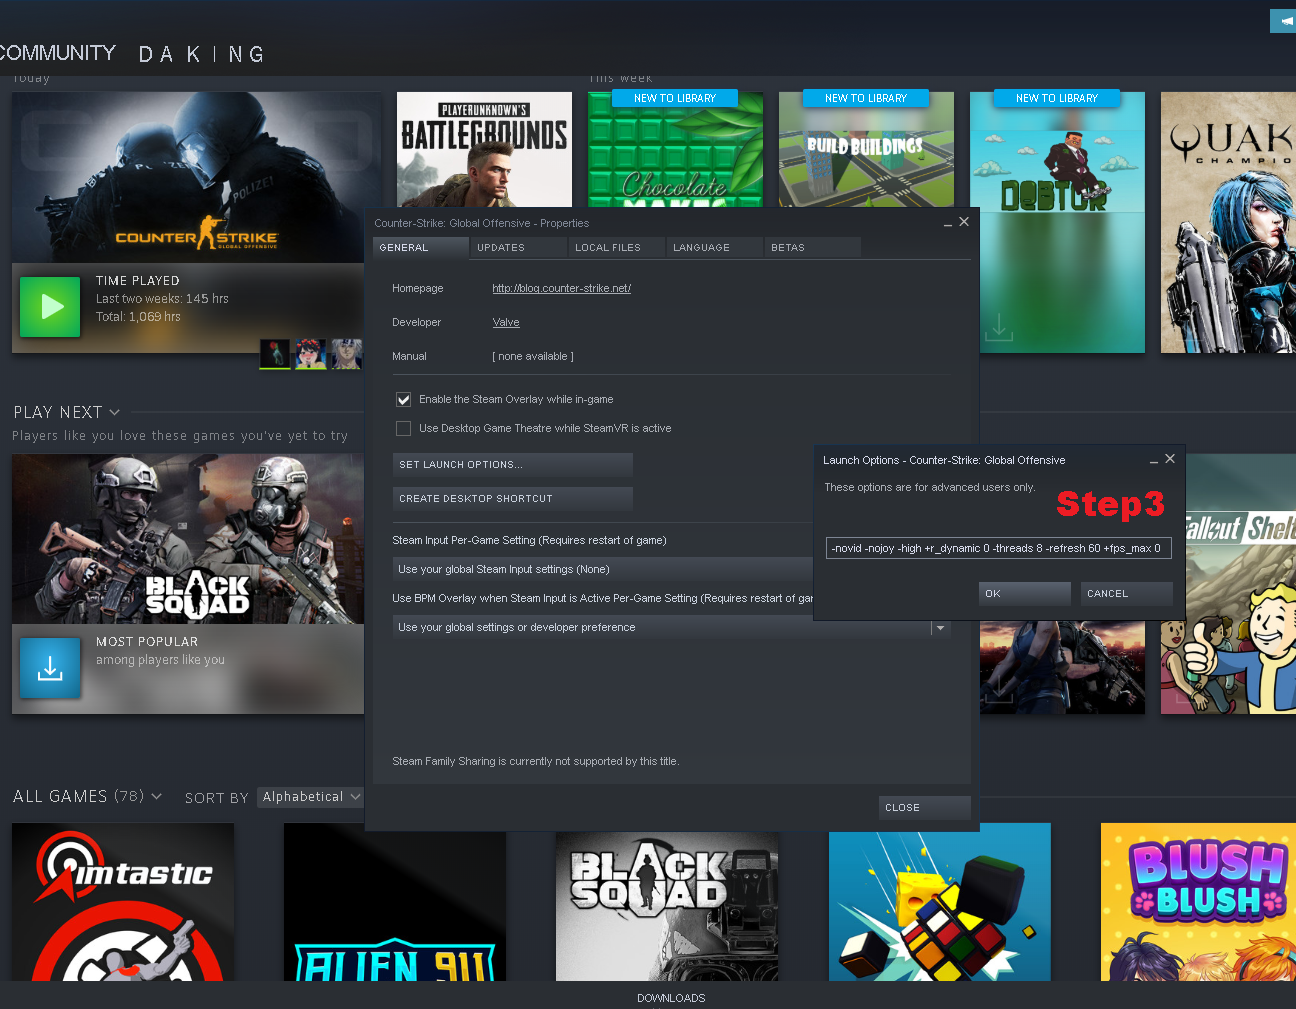
Task: Open Counter-Strike Global Offensive game banner
Action: pos(196,177)
